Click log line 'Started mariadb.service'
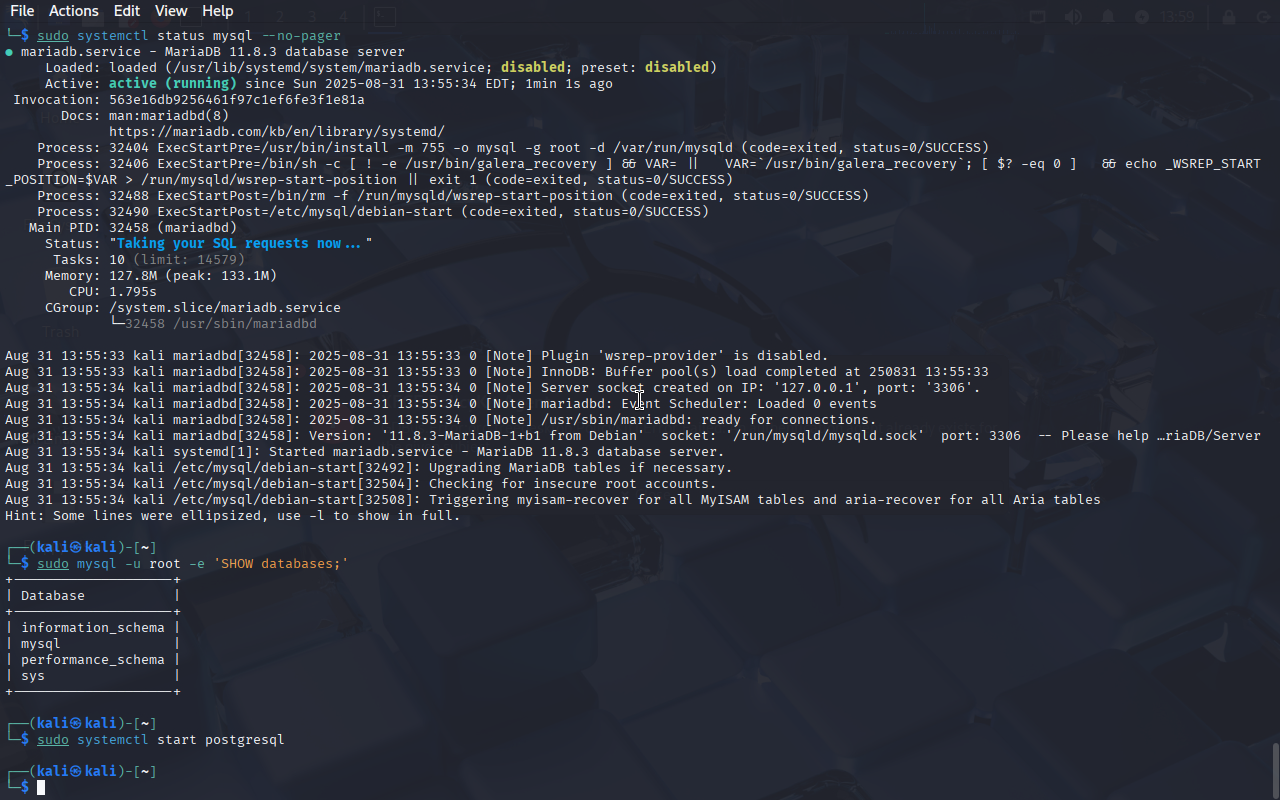Viewport: 1280px width, 800px height. click(x=365, y=452)
